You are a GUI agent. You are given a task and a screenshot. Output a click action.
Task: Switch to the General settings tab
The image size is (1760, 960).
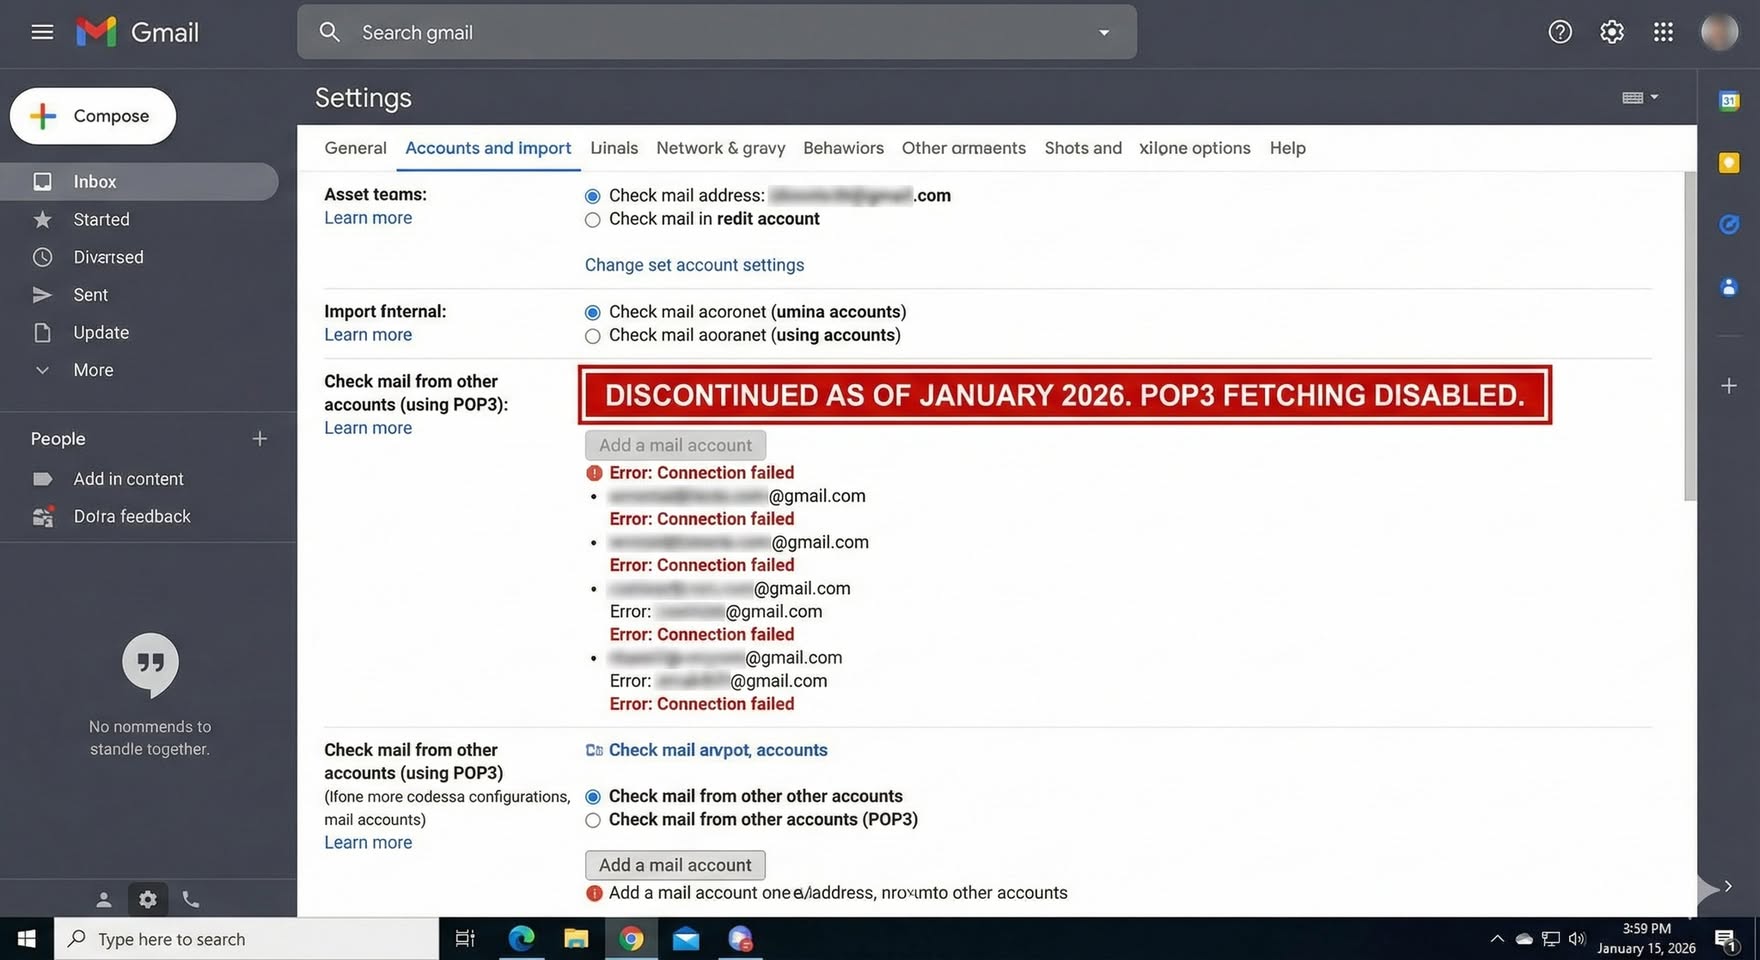click(355, 148)
